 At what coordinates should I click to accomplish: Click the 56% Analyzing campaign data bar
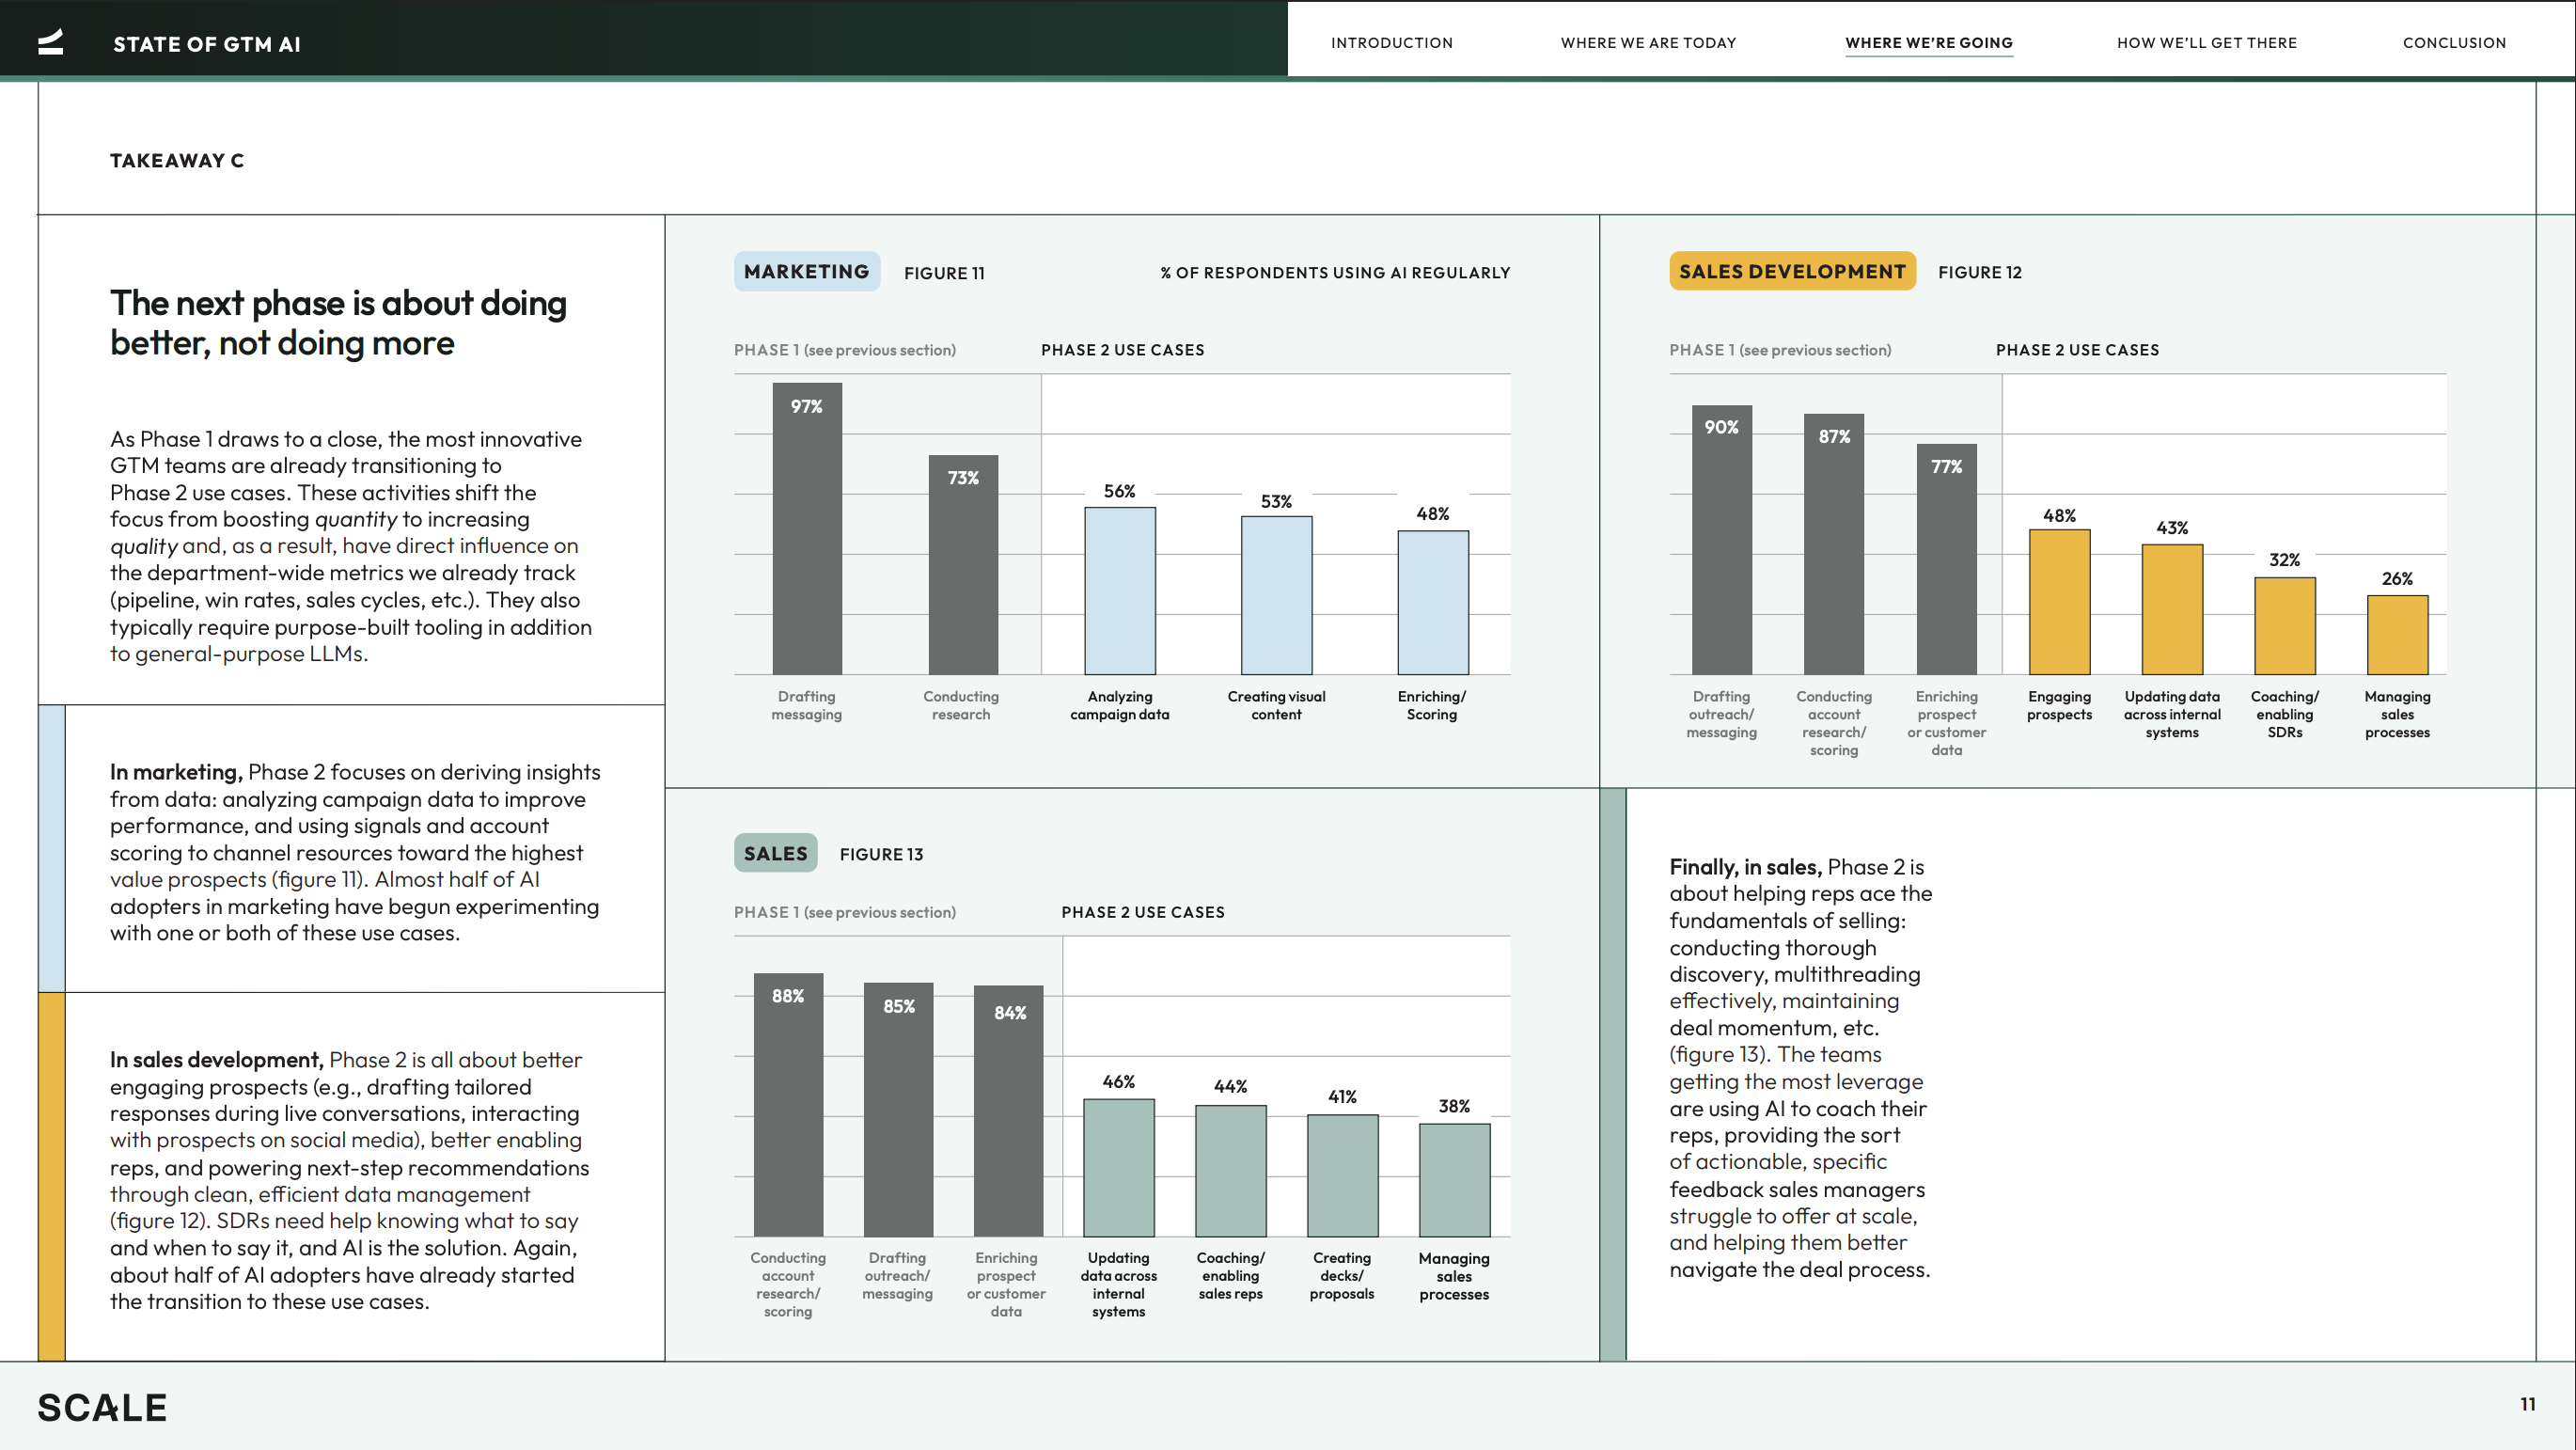tap(1119, 591)
